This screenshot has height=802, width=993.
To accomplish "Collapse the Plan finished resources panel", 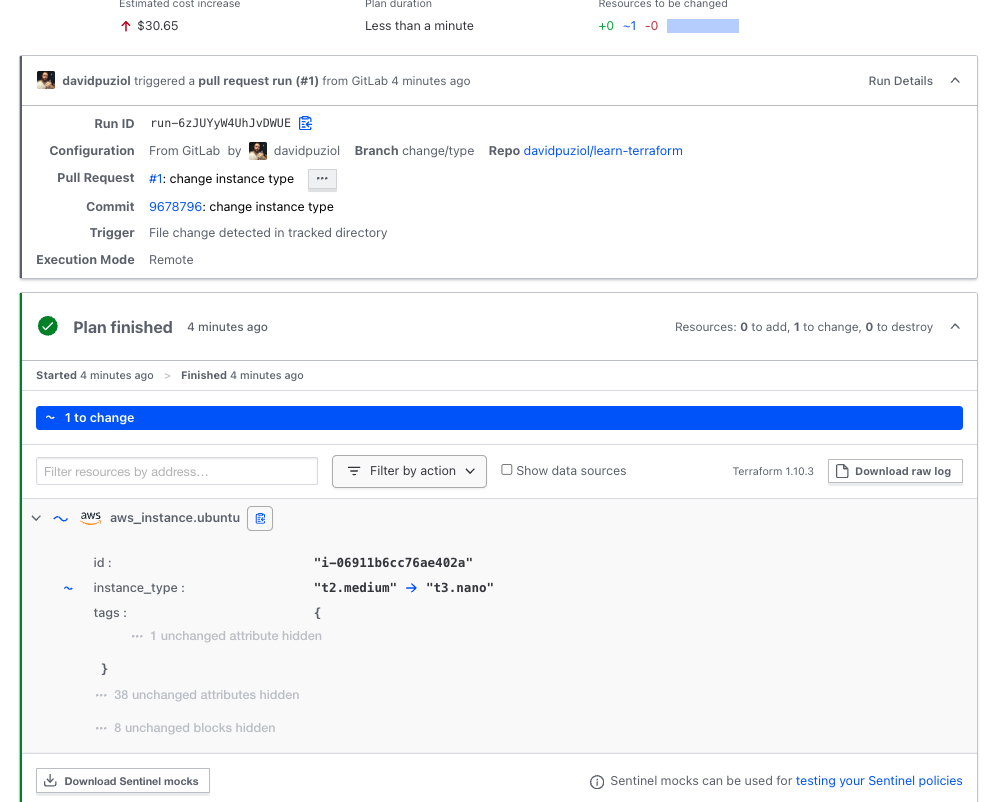I will (x=954, y=327).
